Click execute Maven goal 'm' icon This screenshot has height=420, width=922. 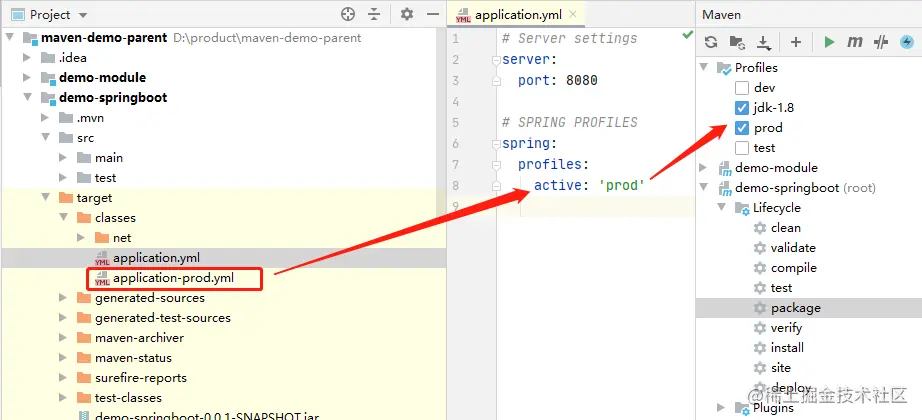(x=854, y=42)
